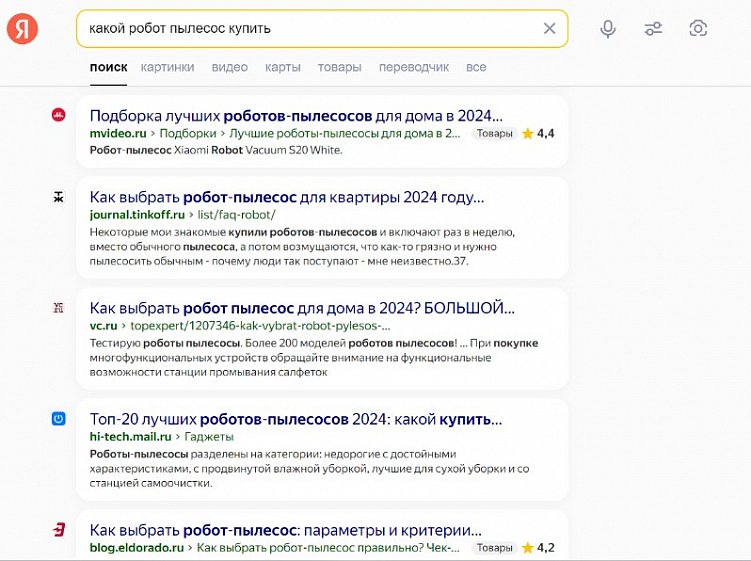Open result Как выбрать робот-пылесос для квартиры 2024
The height and width of the screenshot is (561, 751).
click(287, 197)
